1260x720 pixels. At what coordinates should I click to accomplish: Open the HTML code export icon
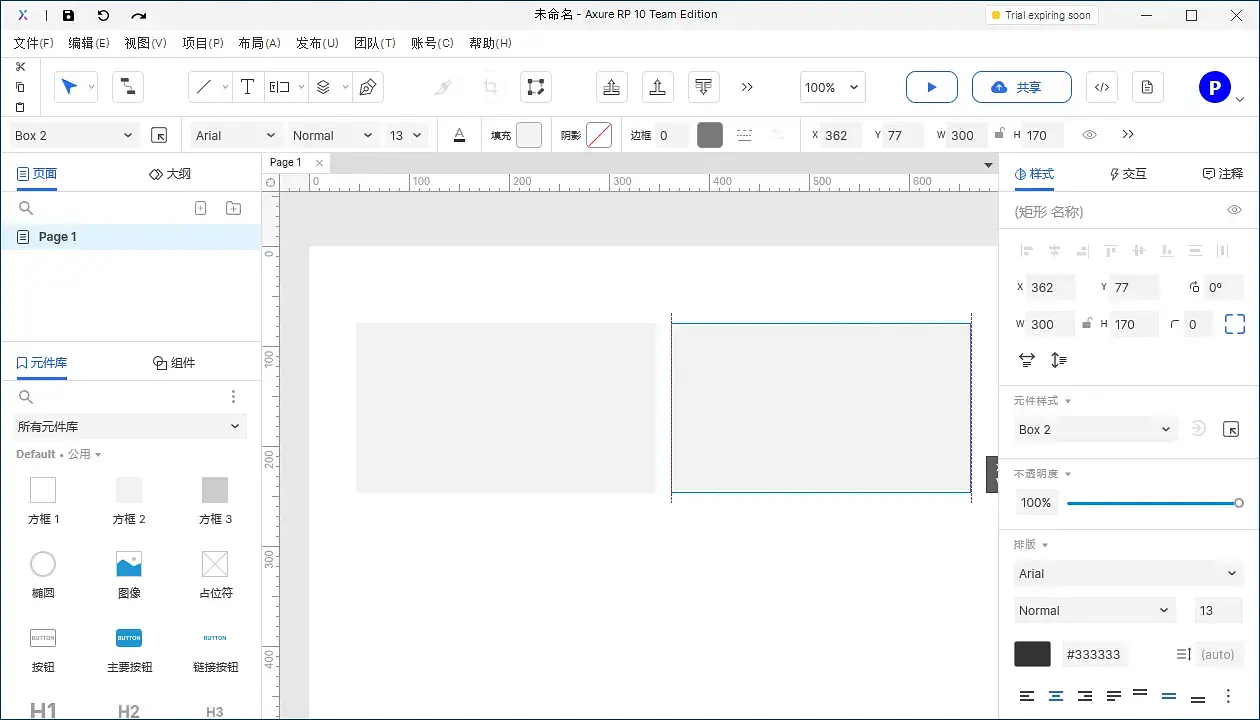1101,87
